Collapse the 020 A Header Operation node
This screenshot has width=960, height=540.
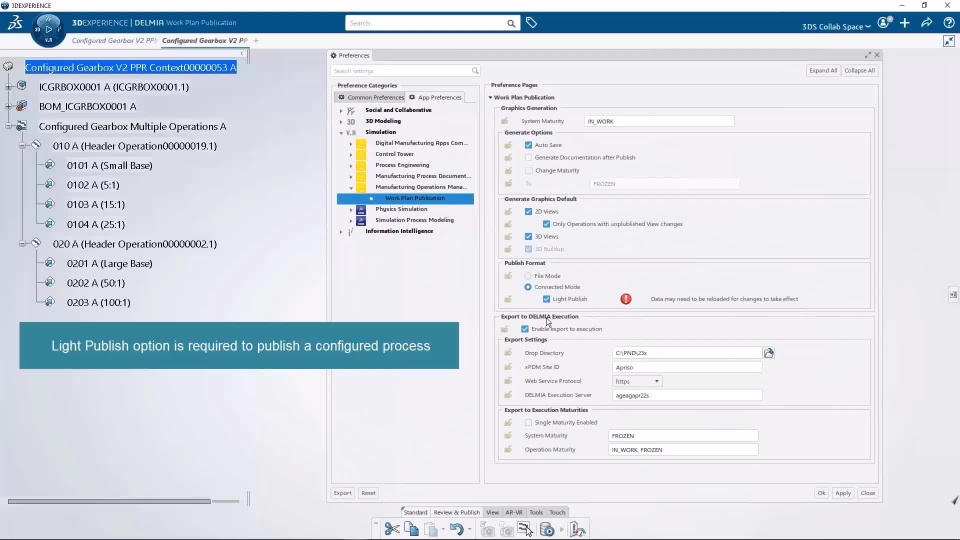point(22,244)
